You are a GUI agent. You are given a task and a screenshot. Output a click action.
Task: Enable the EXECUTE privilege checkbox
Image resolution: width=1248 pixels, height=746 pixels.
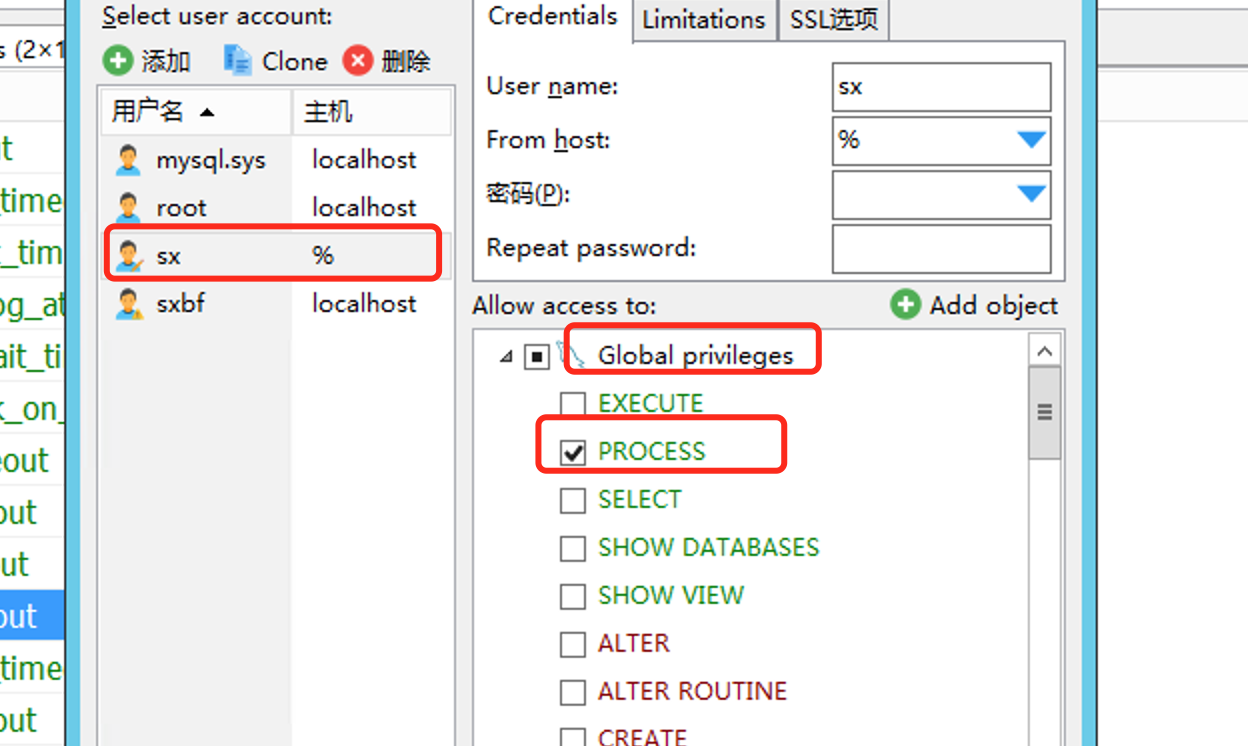[573, 404]
